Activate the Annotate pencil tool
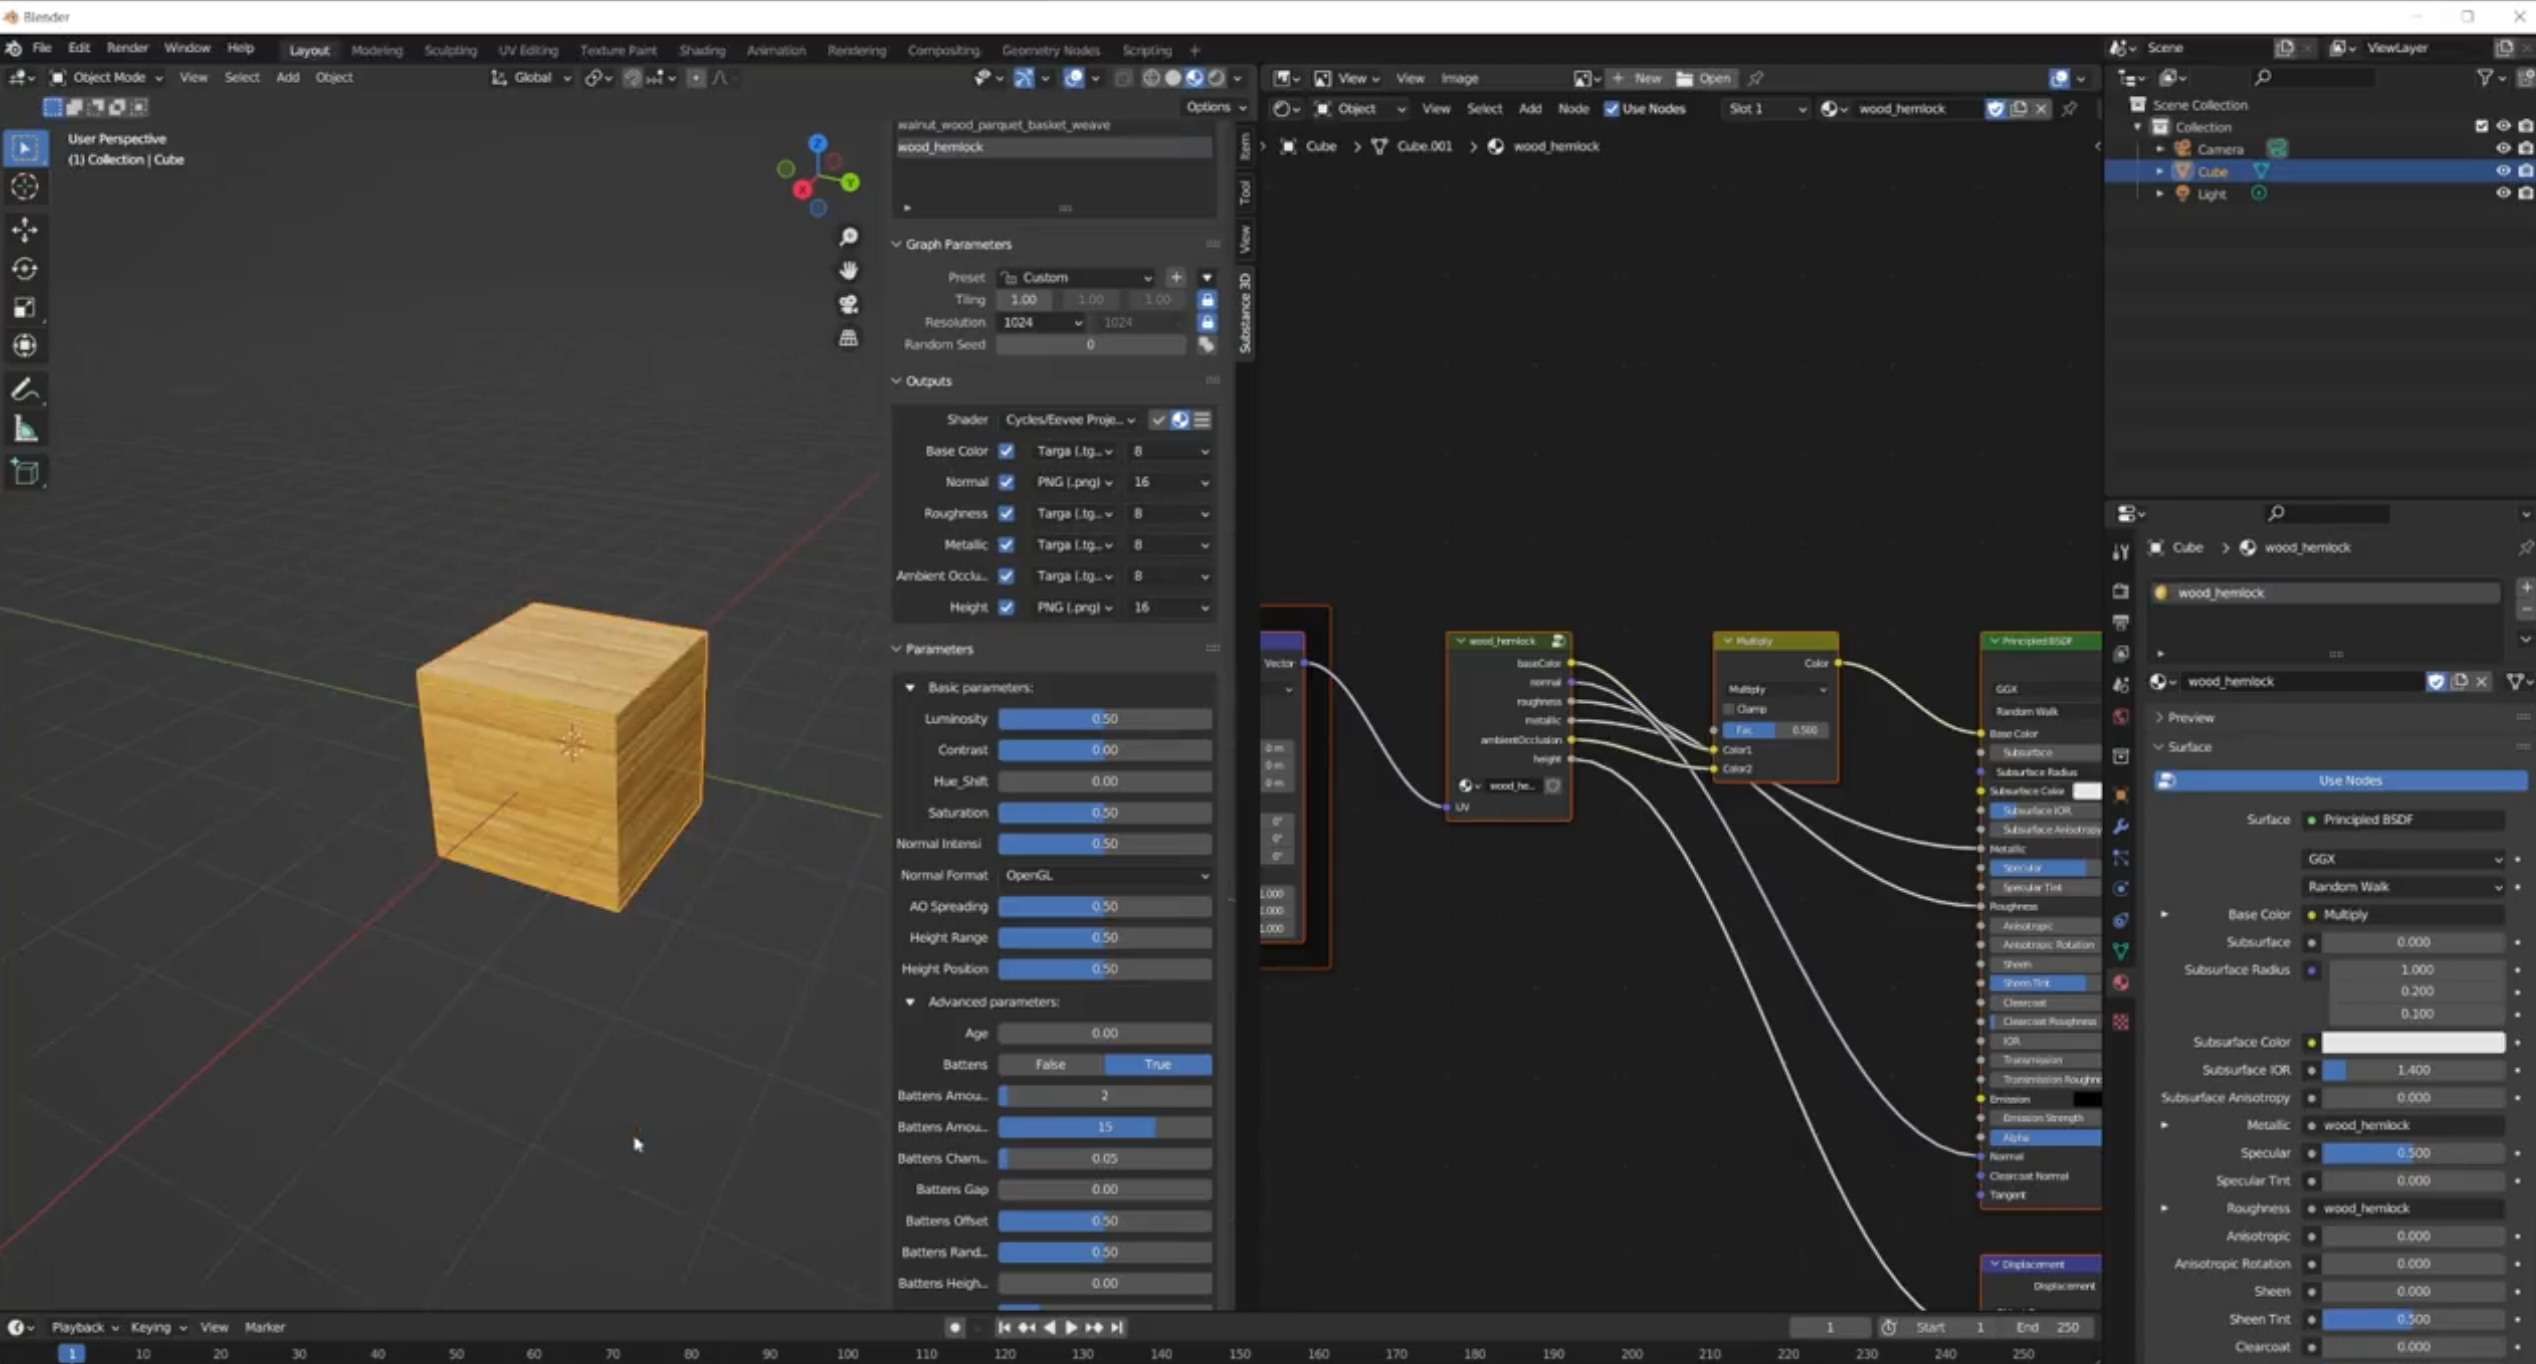This screenshot has width=2536, height=1364. tap(25, 390)
